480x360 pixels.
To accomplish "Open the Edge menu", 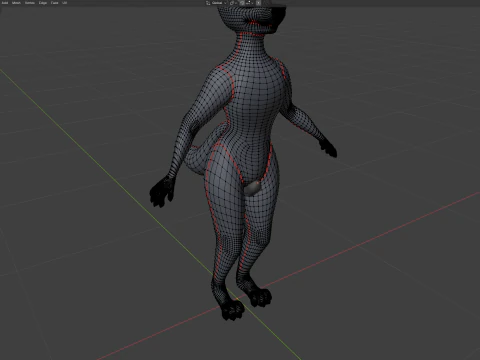I will click(x=43, y=3).
